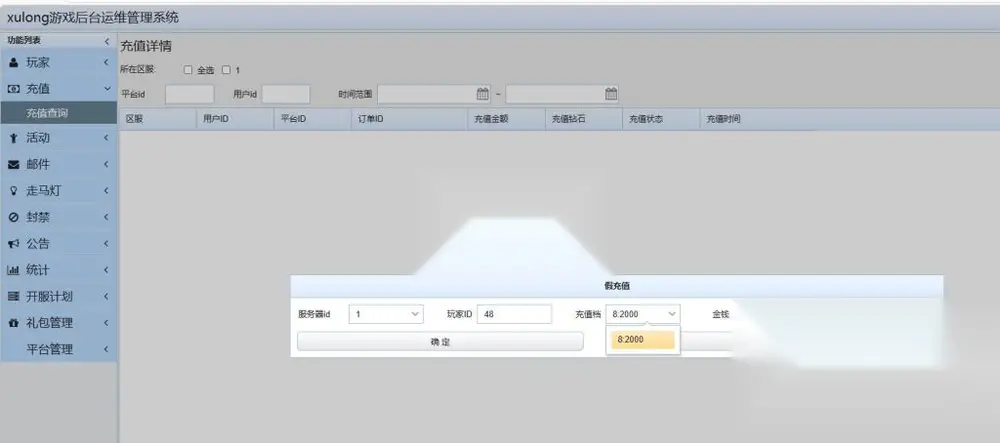Click the megaphone icon beside 公告
Screen dimensions: 1000x443
[13, 244]
